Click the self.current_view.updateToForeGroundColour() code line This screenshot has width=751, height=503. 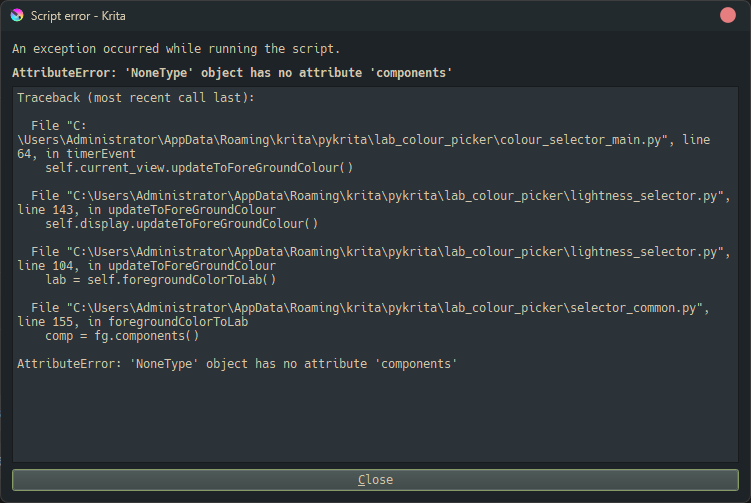point(199,167)
